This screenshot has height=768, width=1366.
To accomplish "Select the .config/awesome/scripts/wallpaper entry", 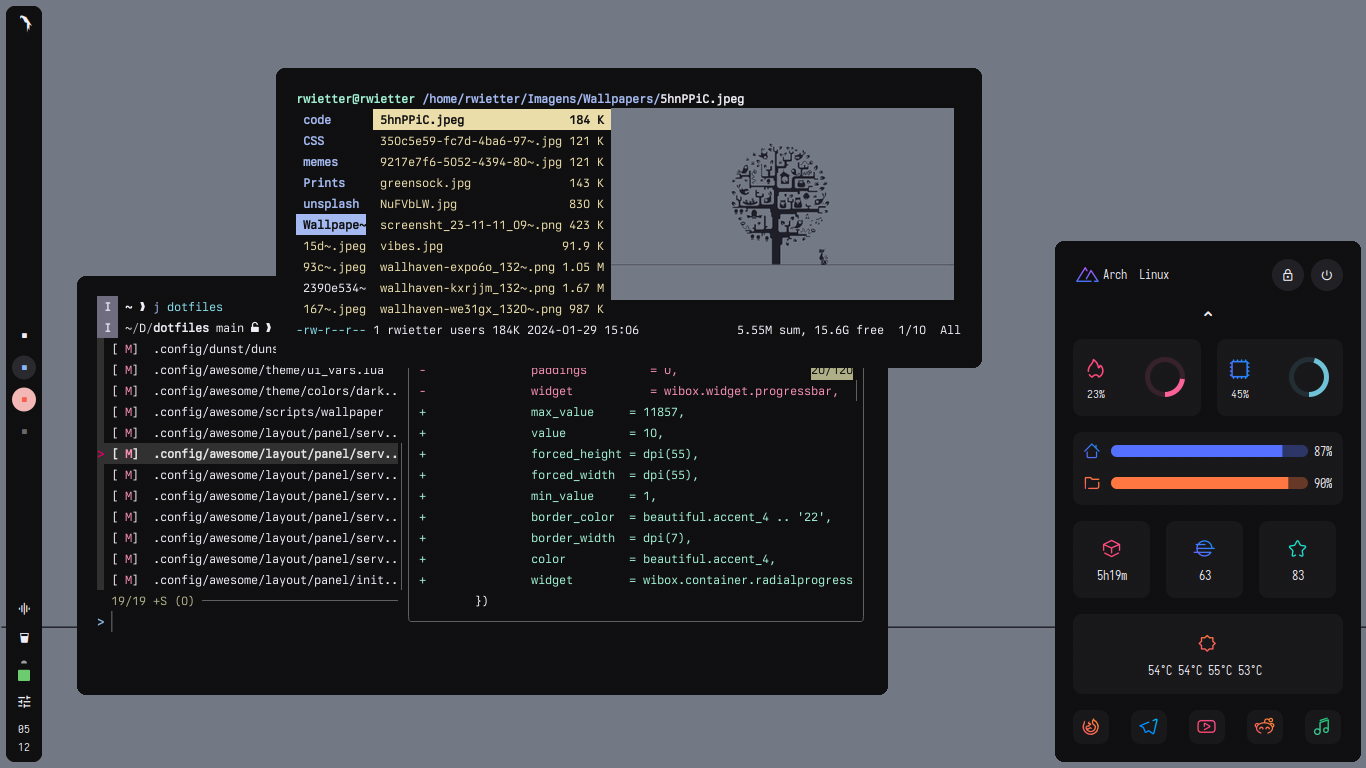I will tap(251, 412).
